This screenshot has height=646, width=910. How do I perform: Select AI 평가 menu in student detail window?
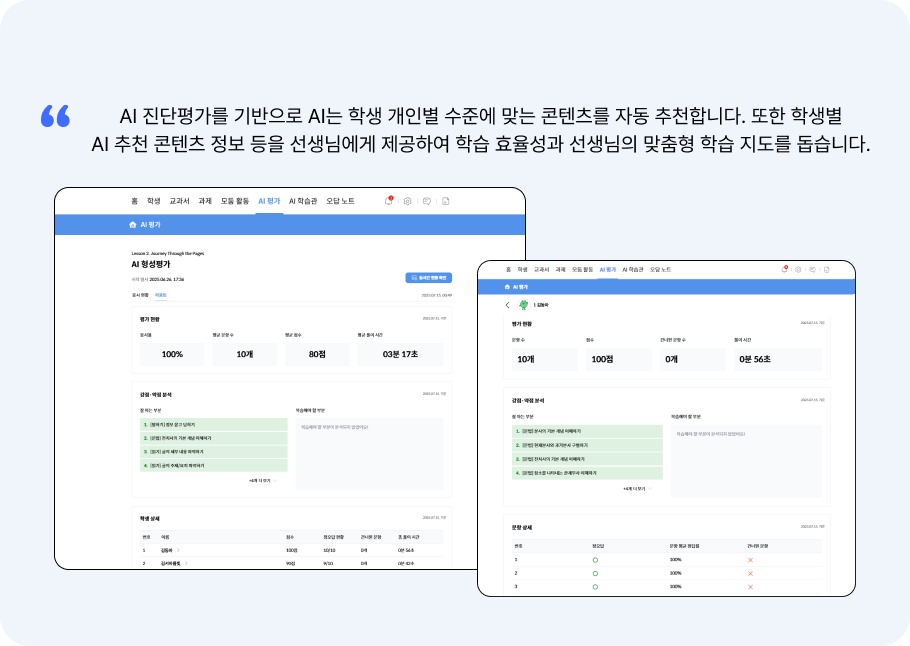[608, 269]
